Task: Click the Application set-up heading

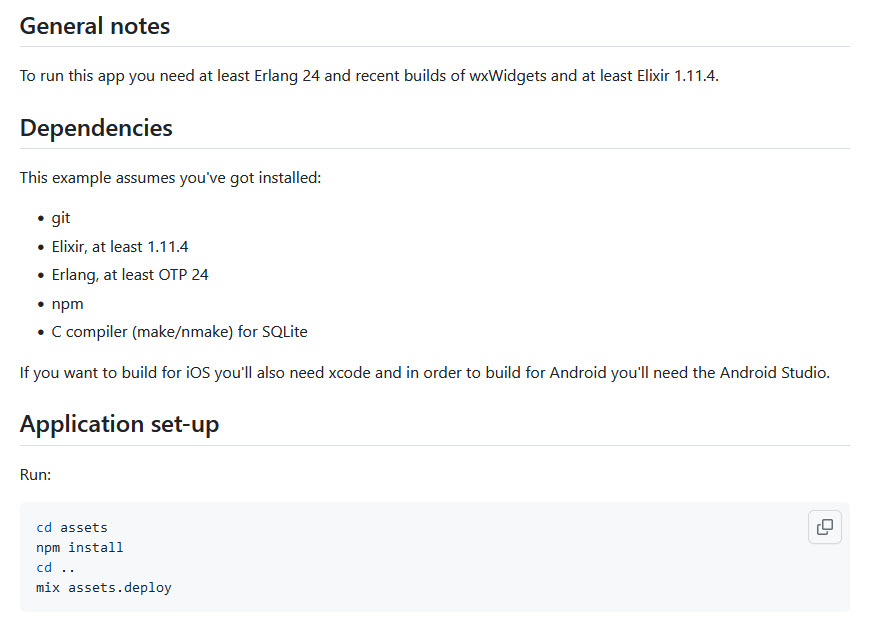Action: [119, 424]
